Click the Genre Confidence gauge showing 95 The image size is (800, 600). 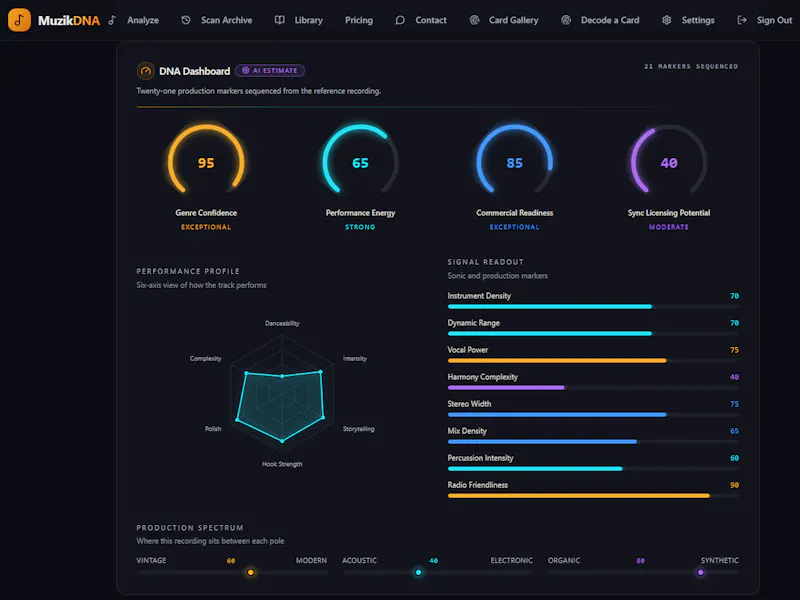(206, 161)
